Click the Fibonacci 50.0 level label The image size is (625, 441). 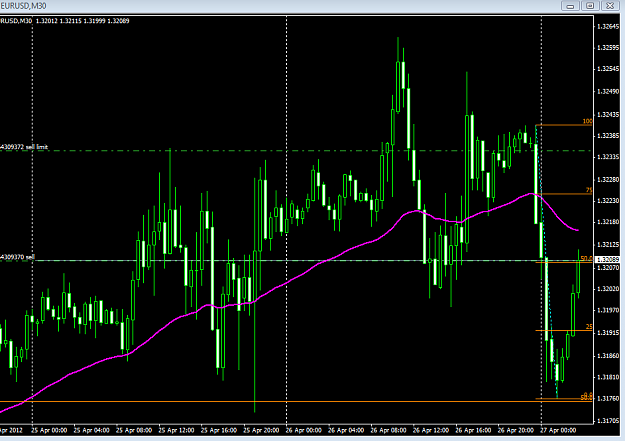pyautogui.click(x=586, y=258)
